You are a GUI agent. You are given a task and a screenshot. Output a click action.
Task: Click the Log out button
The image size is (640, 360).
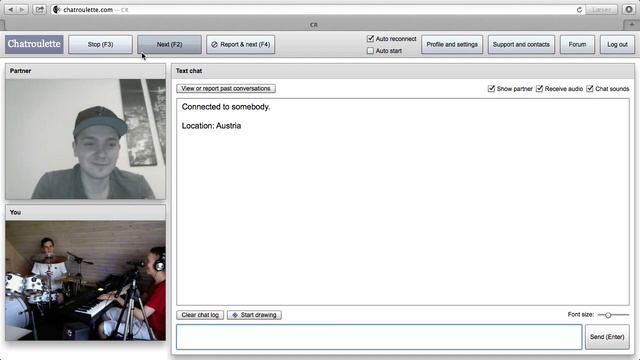(617, 44)
